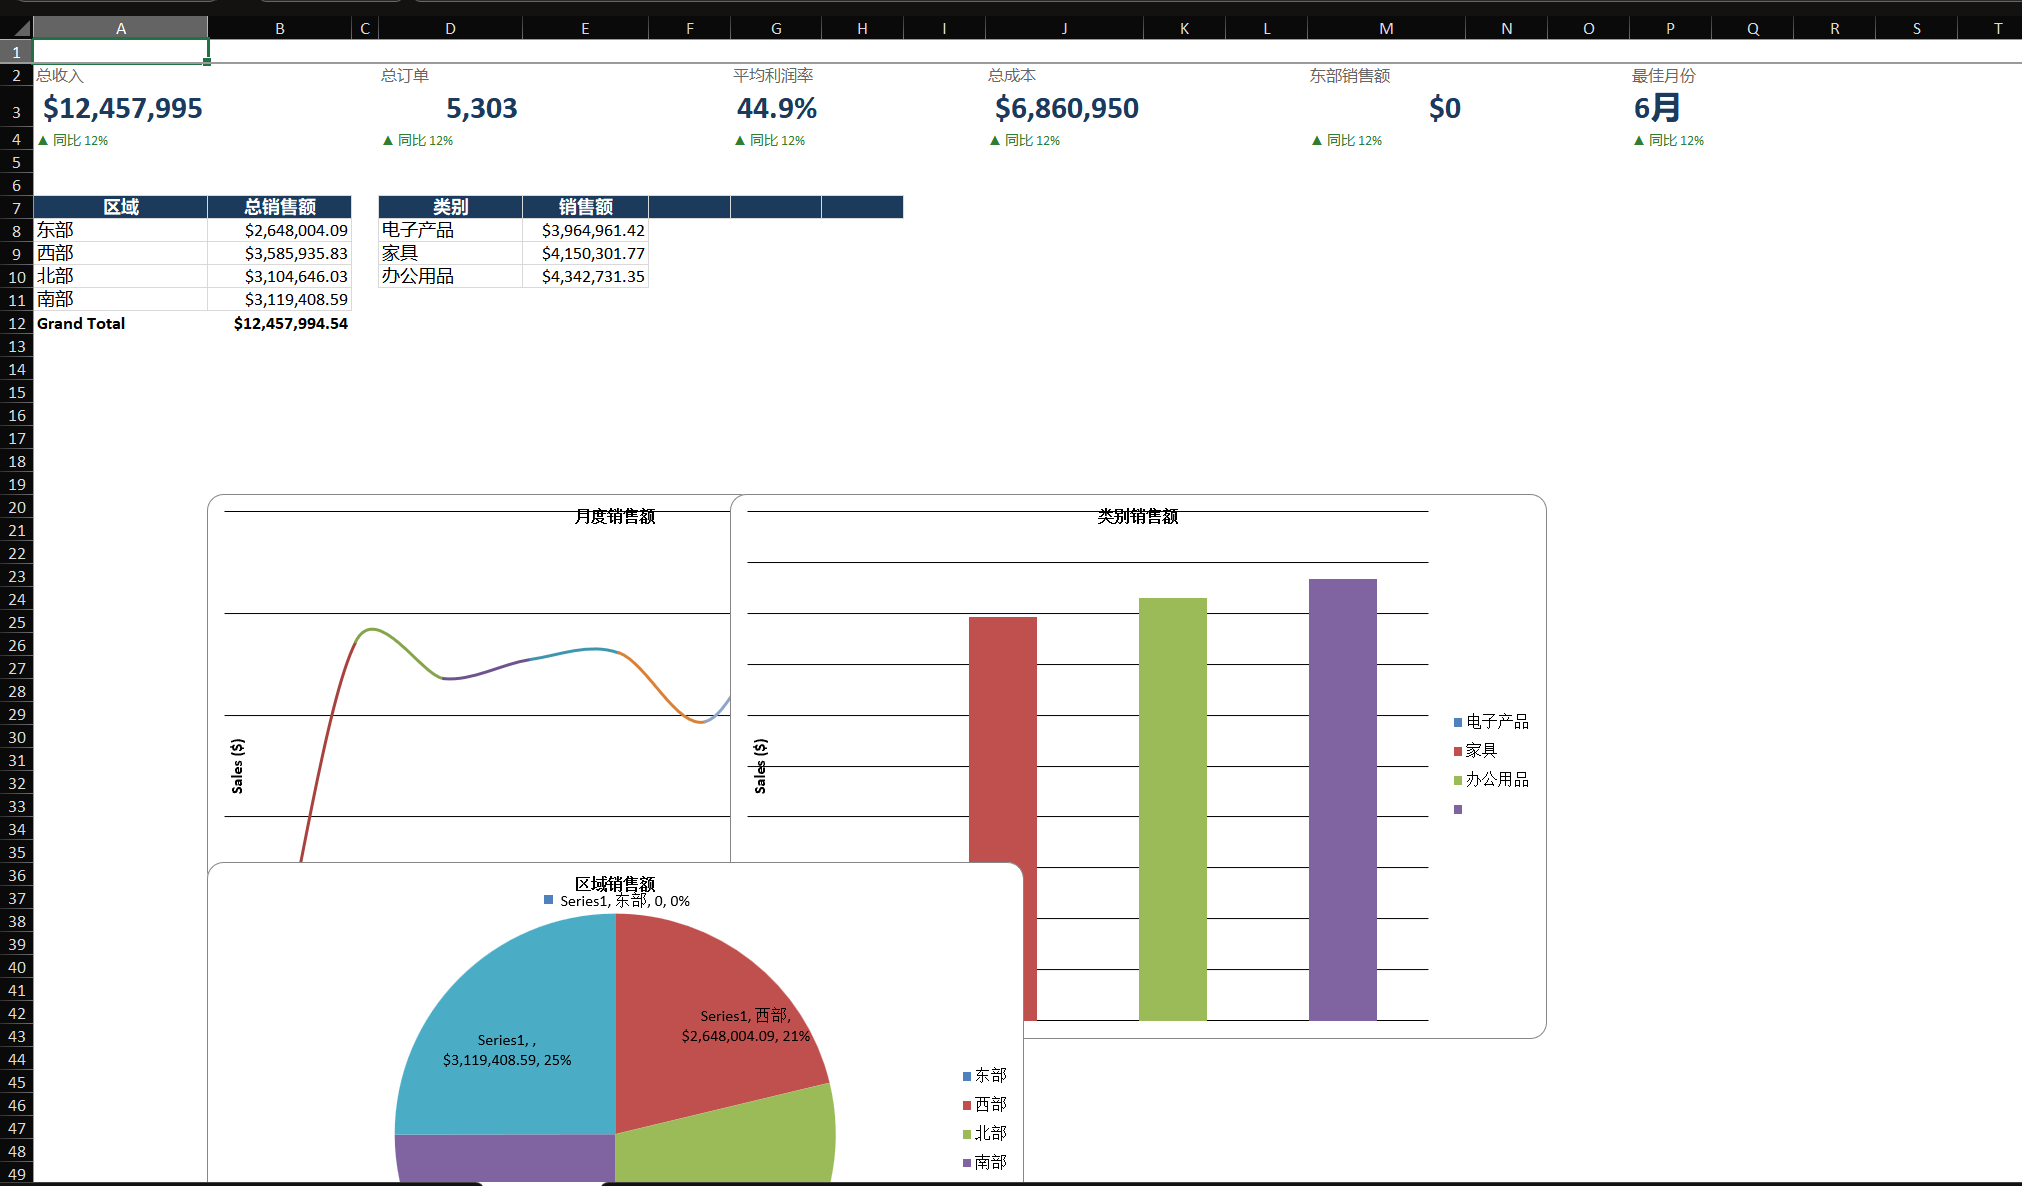Click the 总收入 label
2022x1186 pixels.
(x=60, y=75)
